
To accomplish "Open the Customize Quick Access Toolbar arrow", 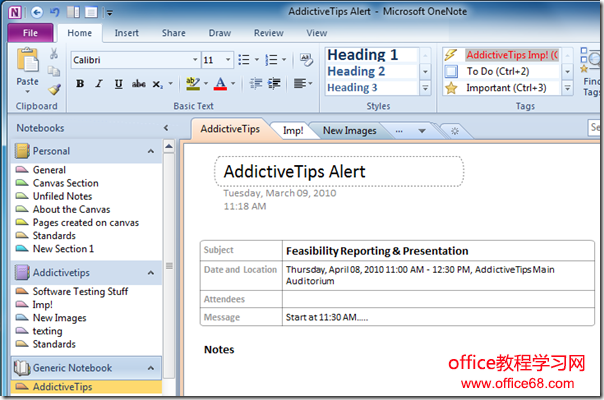I will [110, 13].
